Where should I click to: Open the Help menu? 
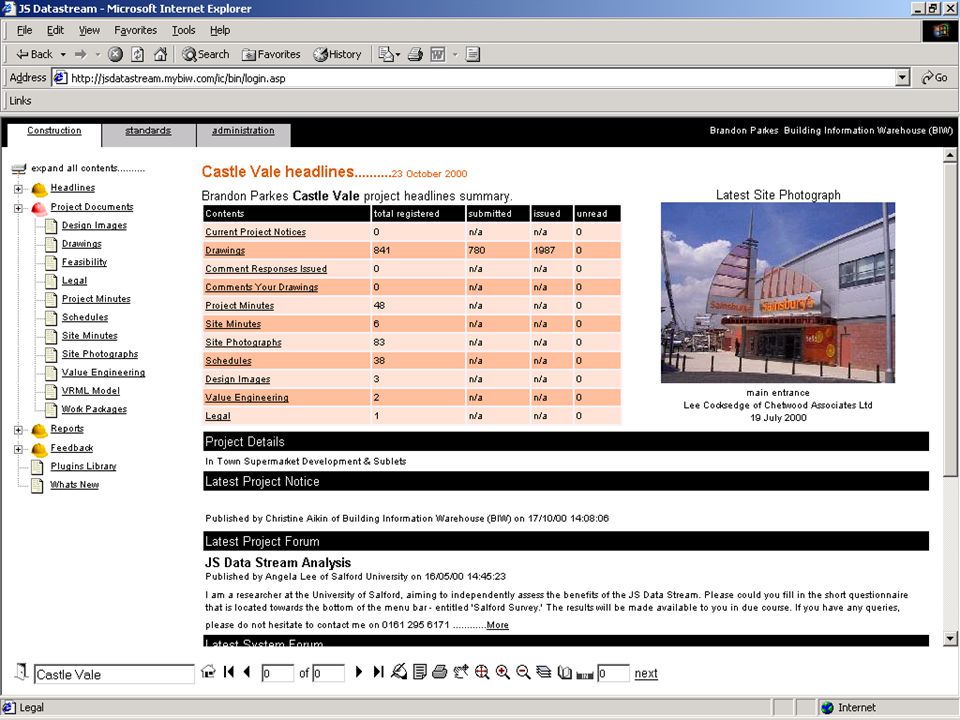[220, 30]
